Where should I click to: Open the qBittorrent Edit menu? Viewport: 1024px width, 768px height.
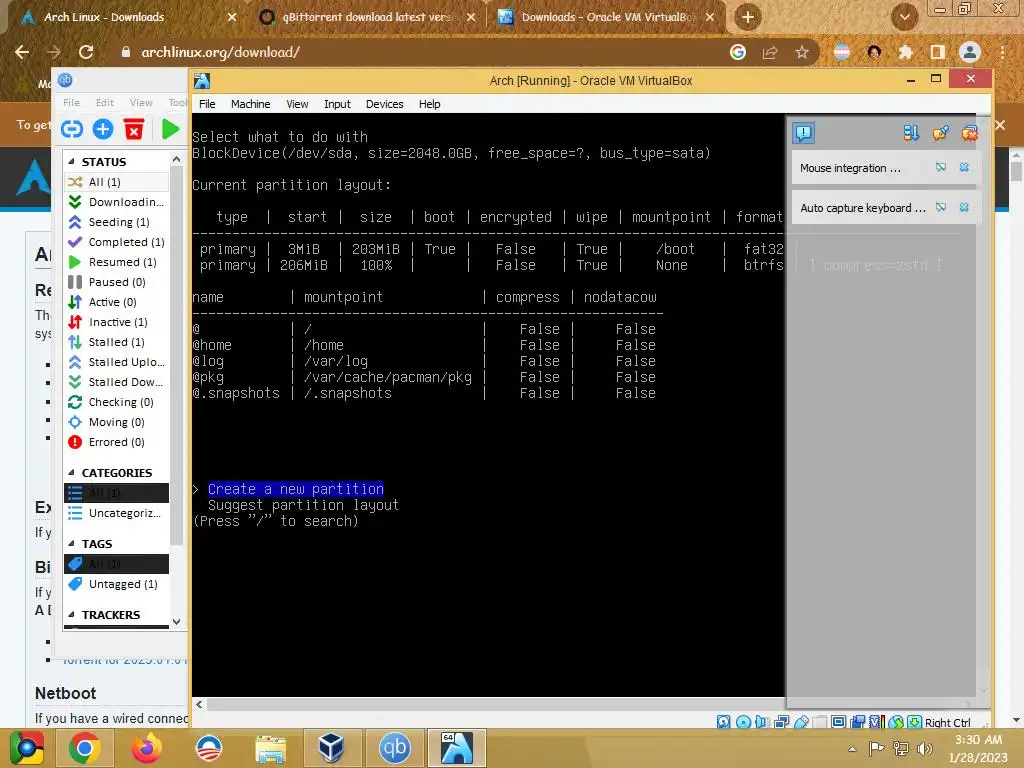(x=104, y=103)
